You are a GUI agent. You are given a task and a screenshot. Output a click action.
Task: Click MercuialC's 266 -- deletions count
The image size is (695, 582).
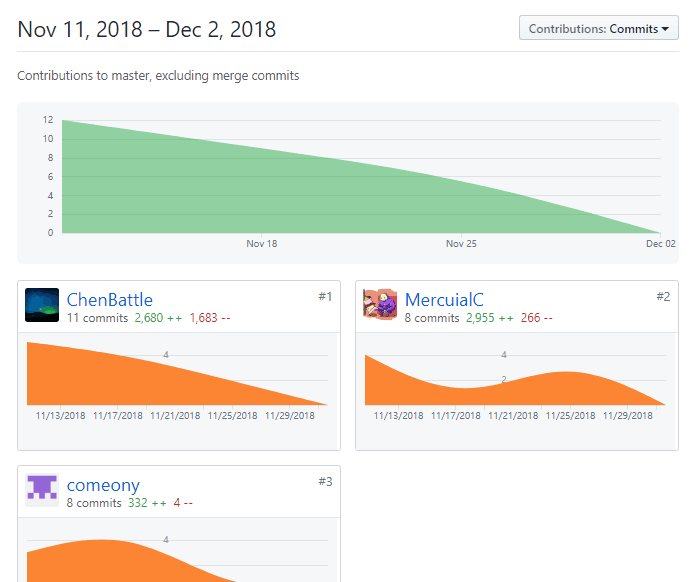536,318
